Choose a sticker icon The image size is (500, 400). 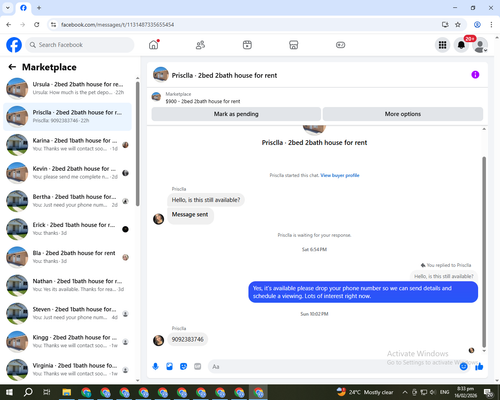coord(183,367)
